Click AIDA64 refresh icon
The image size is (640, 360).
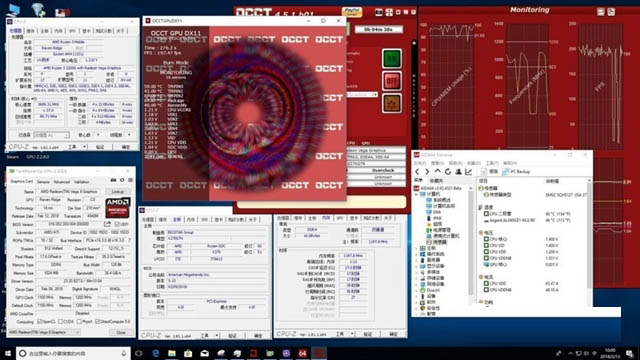tap(448, 172)
